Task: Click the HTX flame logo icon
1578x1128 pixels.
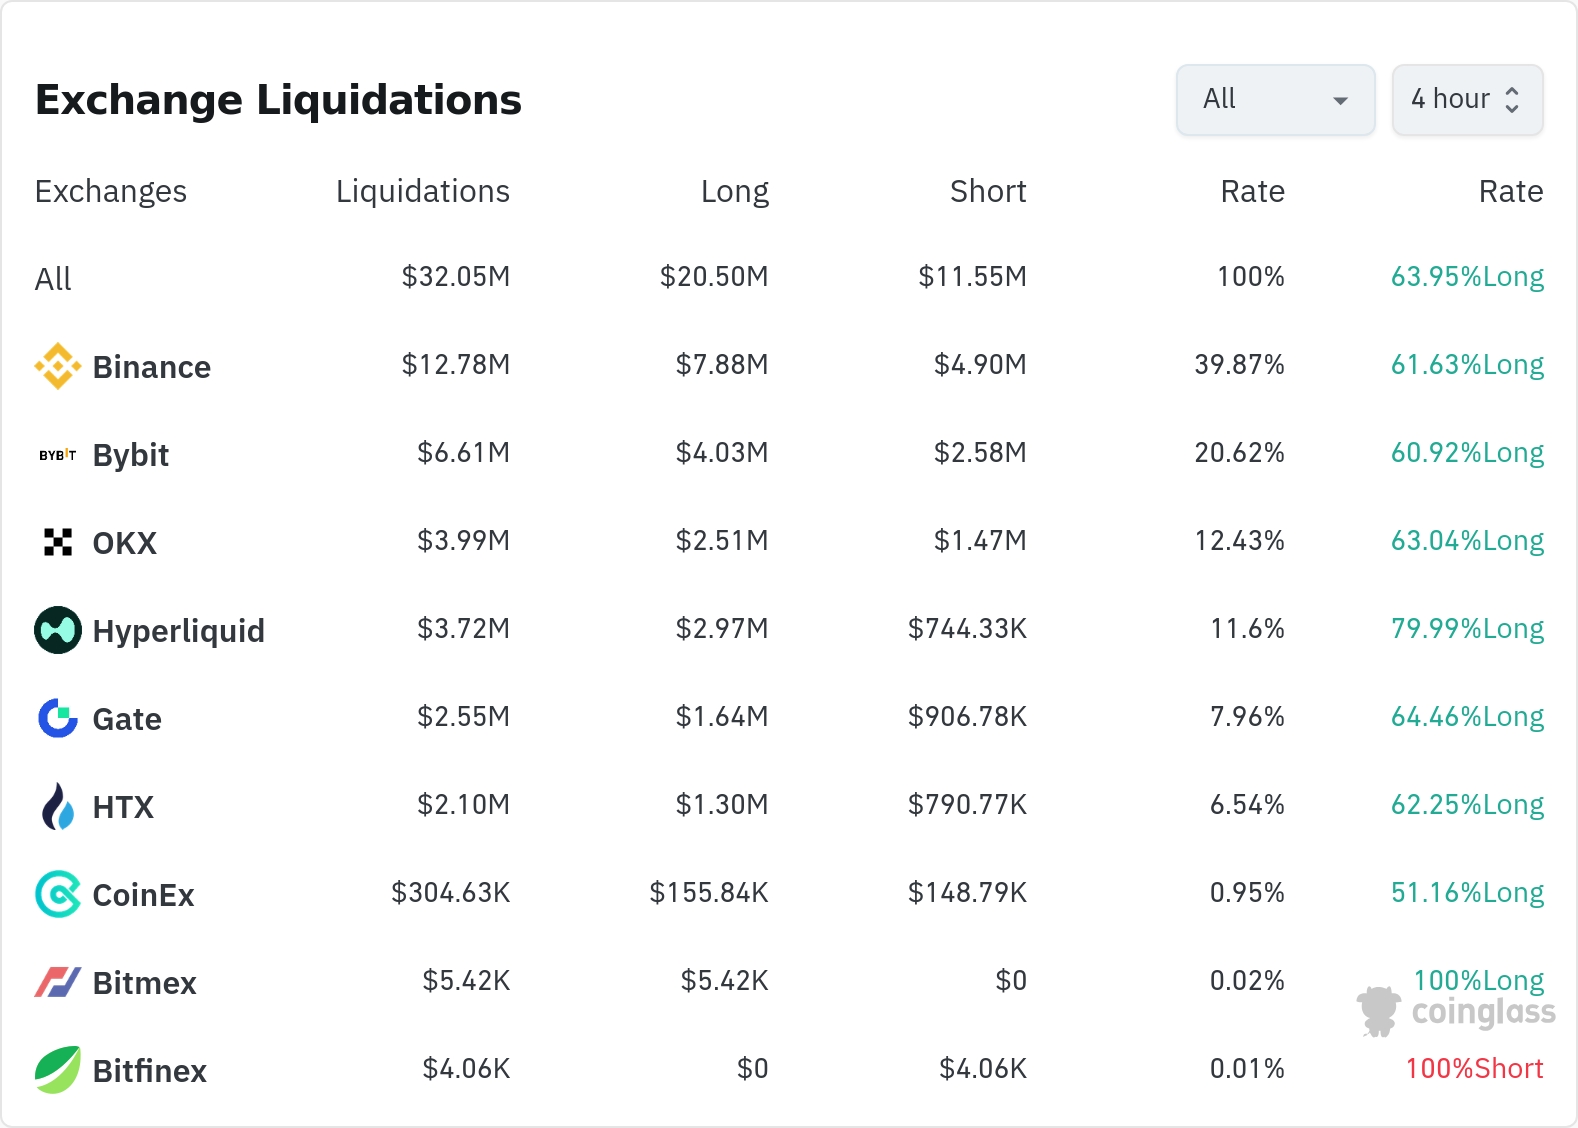Action: 58,806
